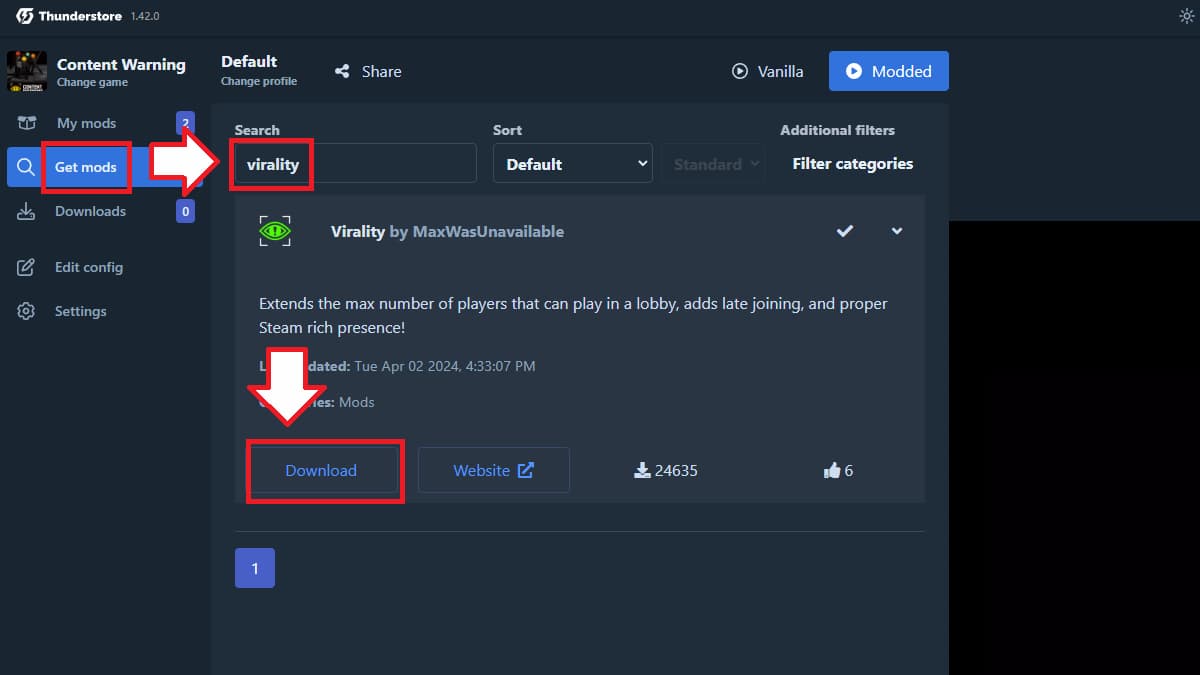Image resolution: width=1200 pixels, height=675 pixels.
Task: Click the Download button for Virality
Action: click(321, 470)
